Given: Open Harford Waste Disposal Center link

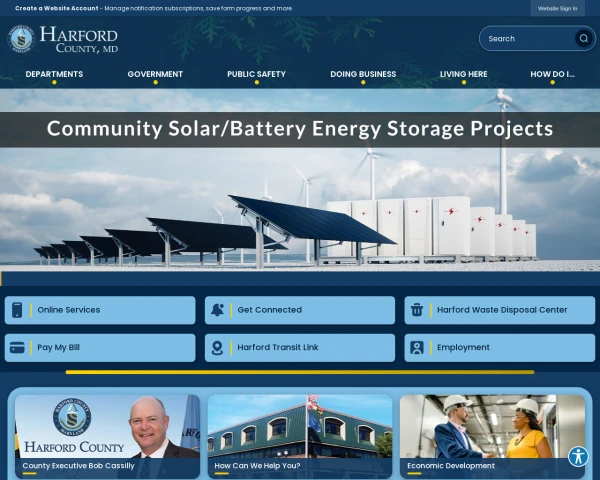Looking at the screenshot, I should (x=502, y=310).
